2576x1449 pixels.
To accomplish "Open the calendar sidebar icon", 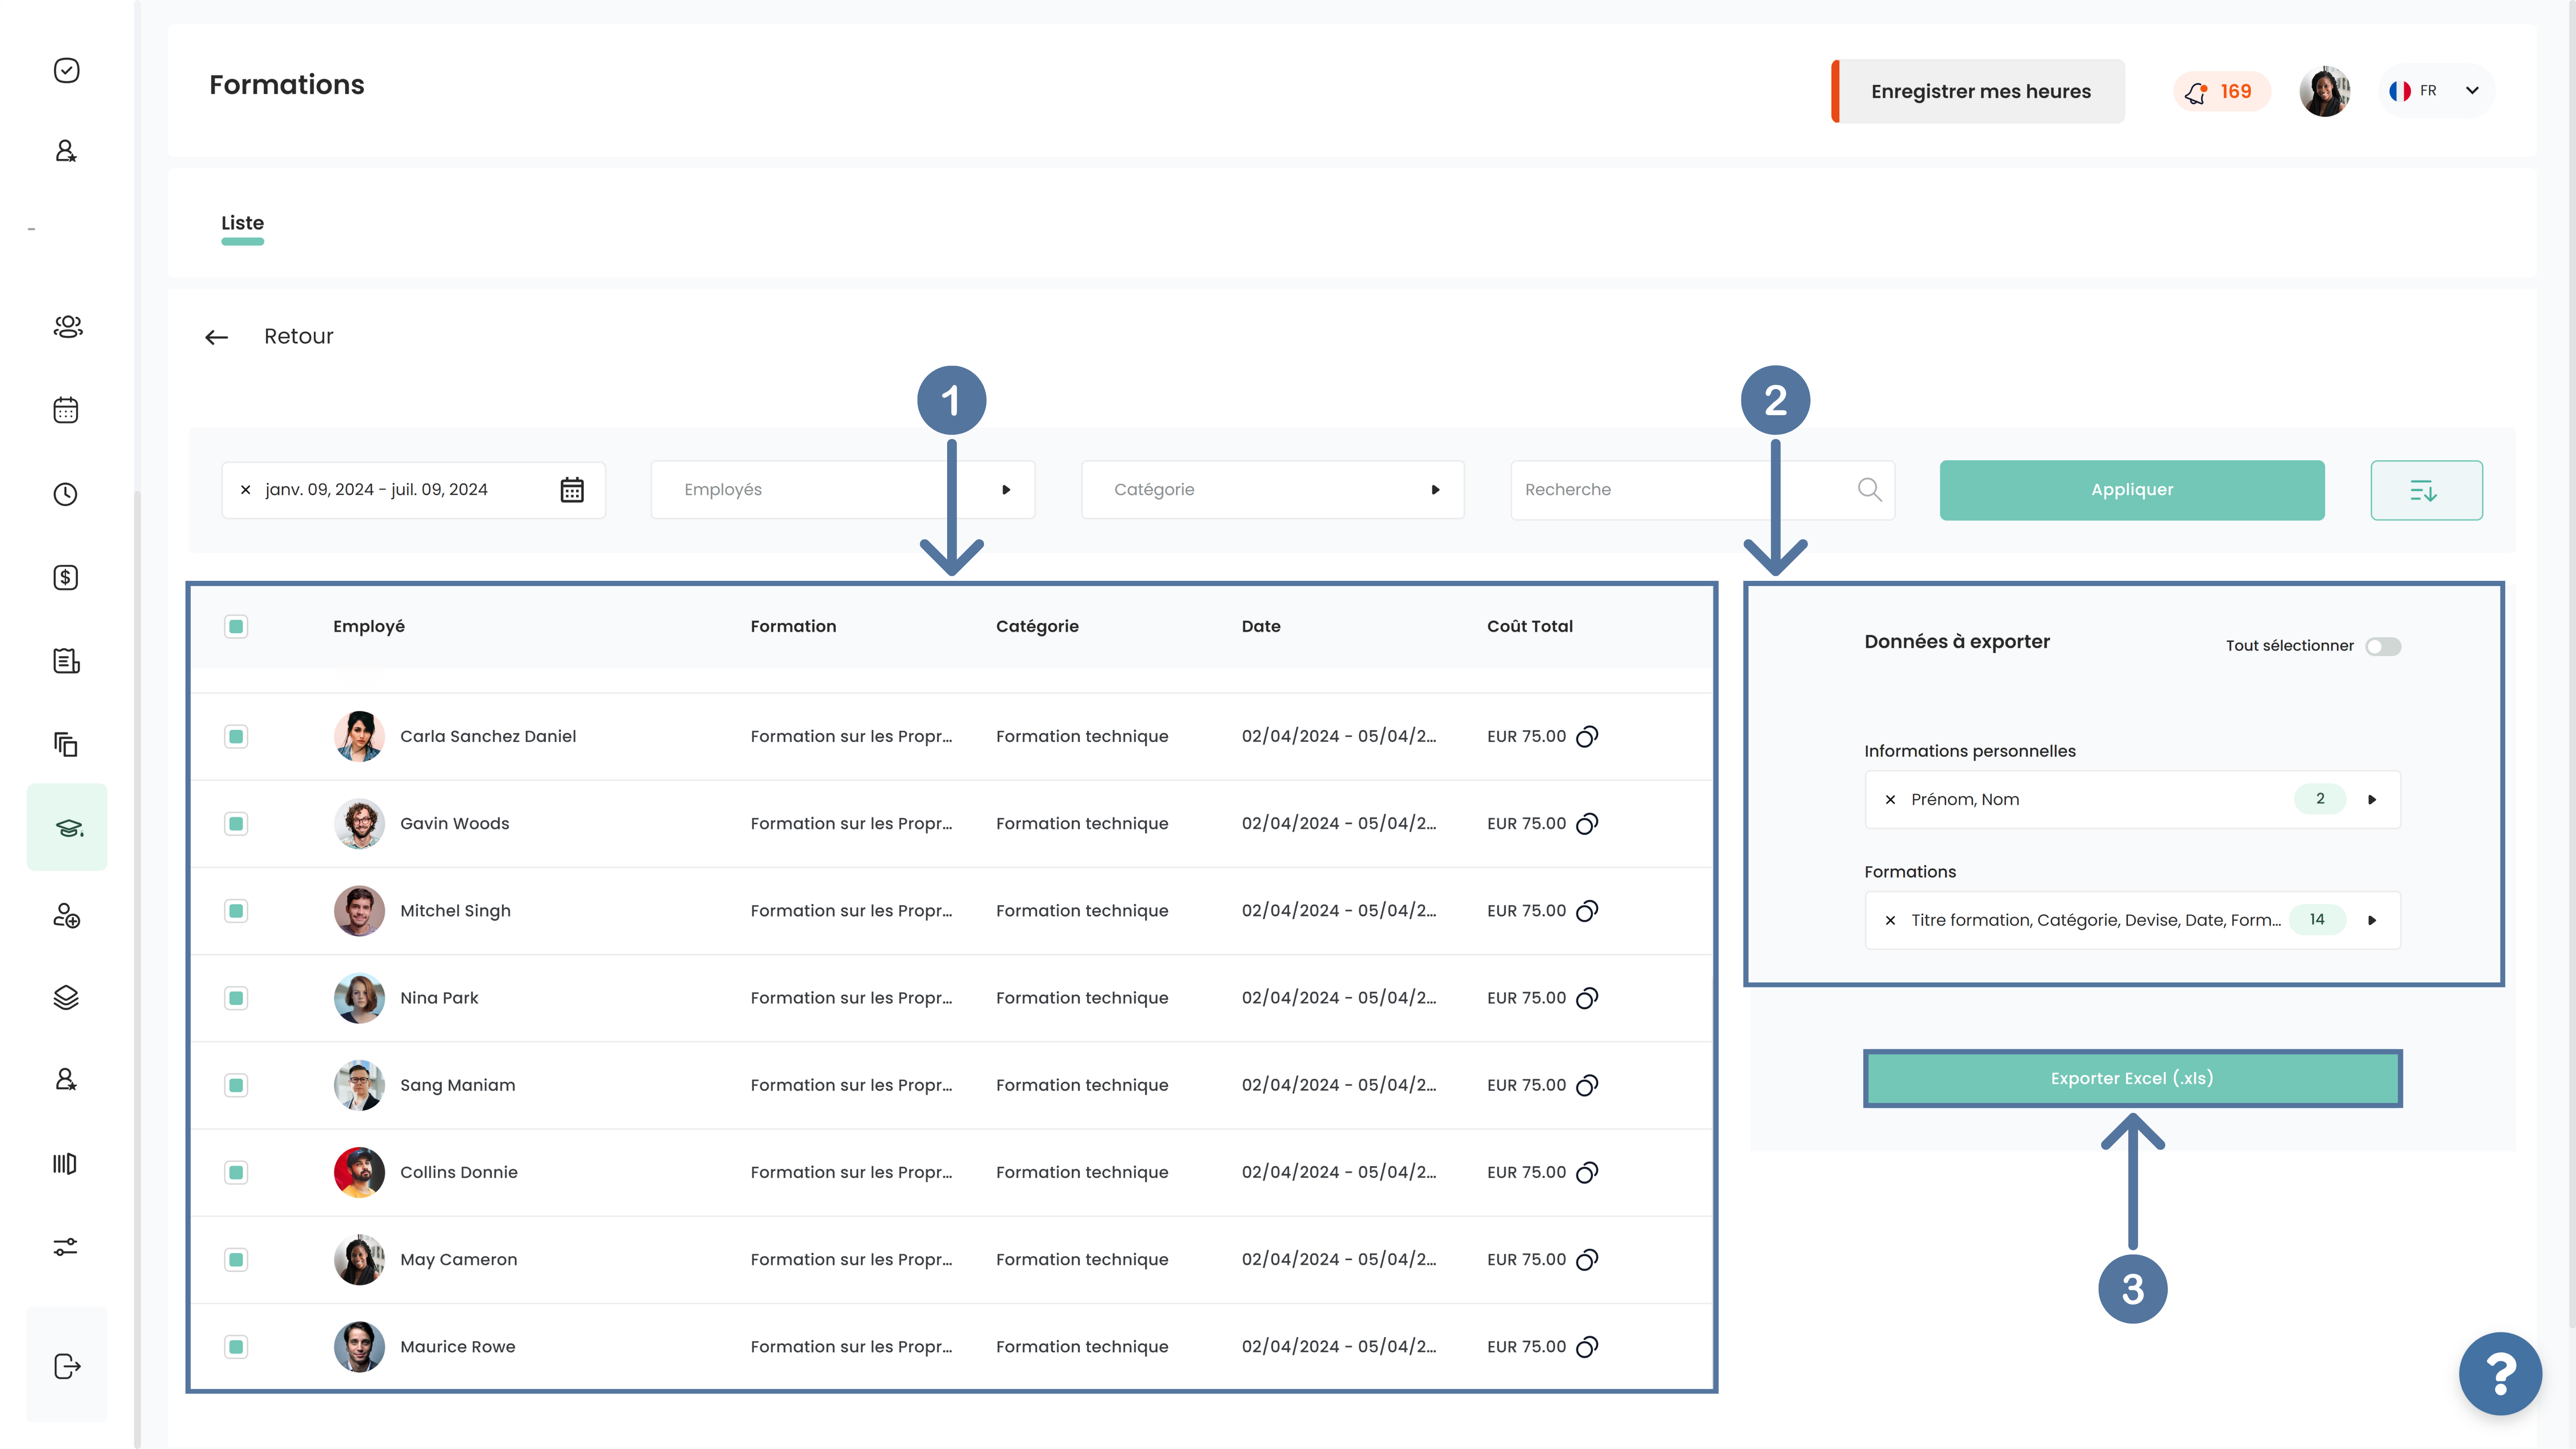I will click(x=66, y=410).
